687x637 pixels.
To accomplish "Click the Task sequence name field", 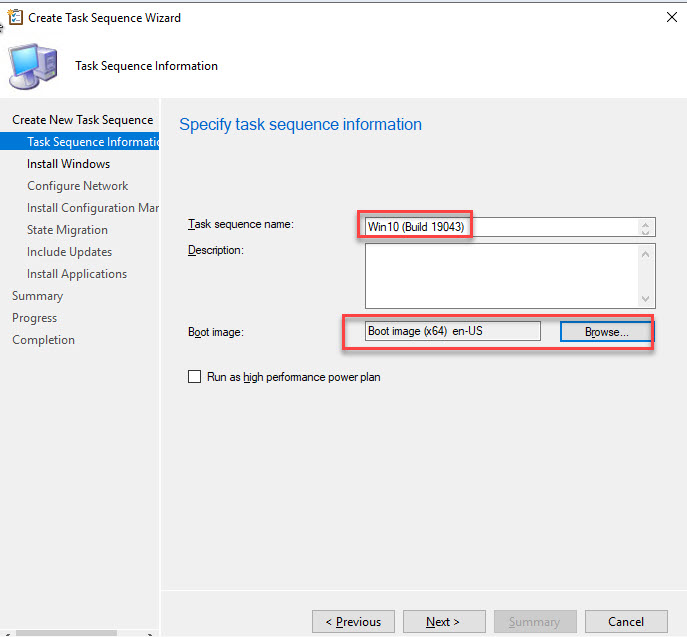I will pos(500,227).
